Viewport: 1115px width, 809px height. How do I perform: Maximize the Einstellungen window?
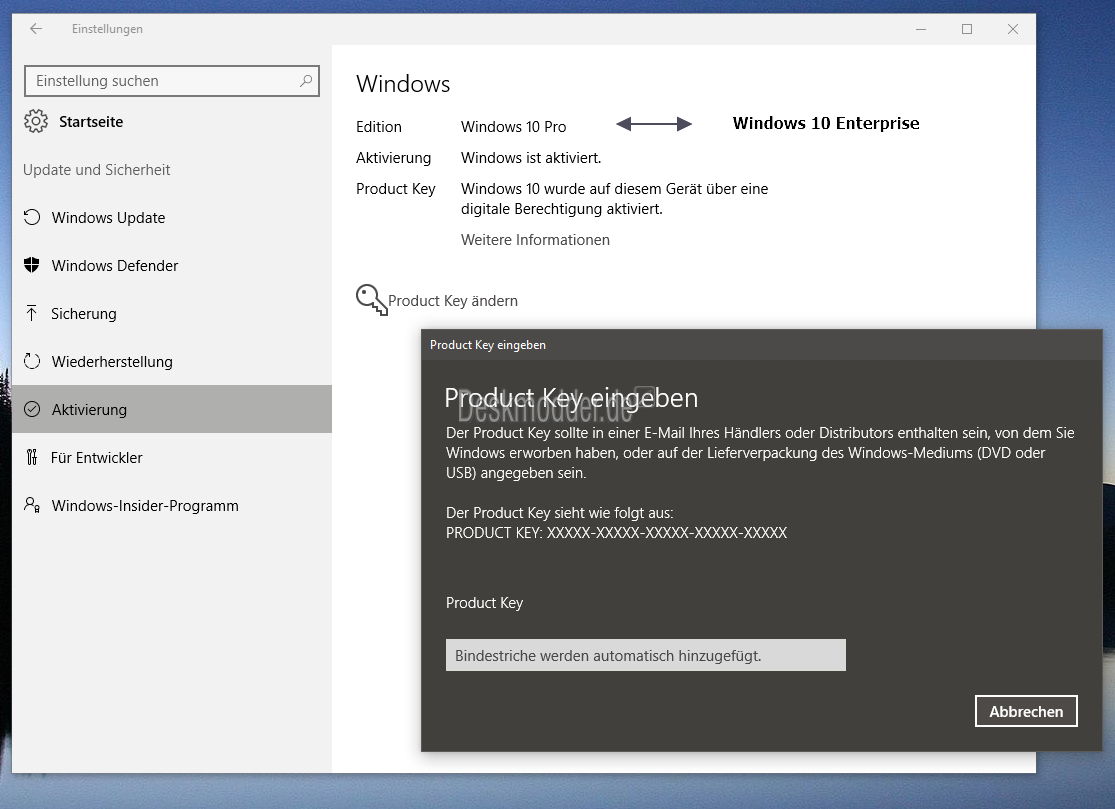(967, 29)
